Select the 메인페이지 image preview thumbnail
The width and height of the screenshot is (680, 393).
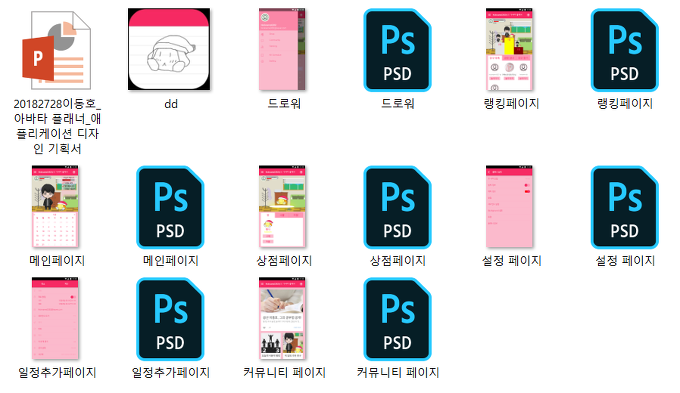(55, 206)
